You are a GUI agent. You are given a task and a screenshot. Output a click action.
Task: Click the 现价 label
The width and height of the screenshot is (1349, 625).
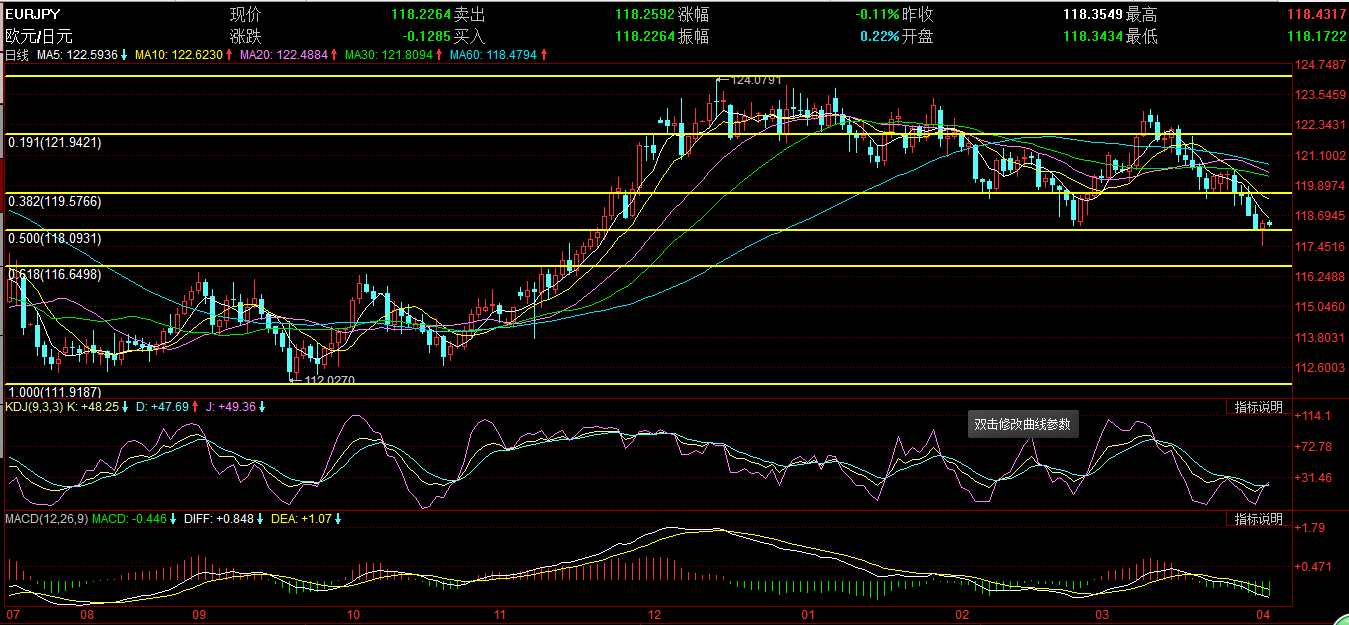tap(245, 15)
